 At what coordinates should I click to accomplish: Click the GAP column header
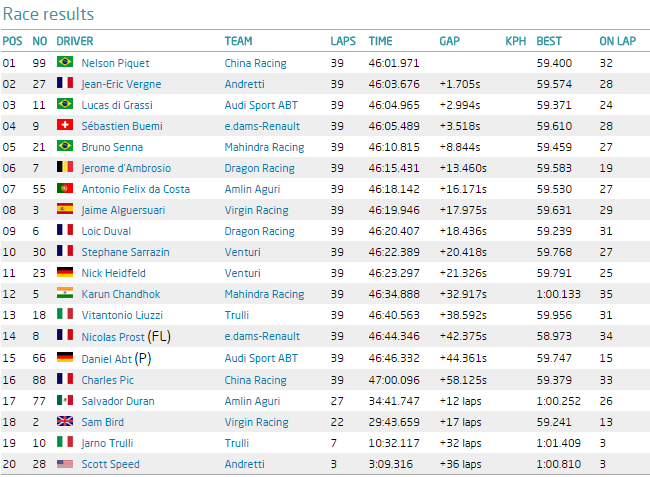click(x=449, y=41)
